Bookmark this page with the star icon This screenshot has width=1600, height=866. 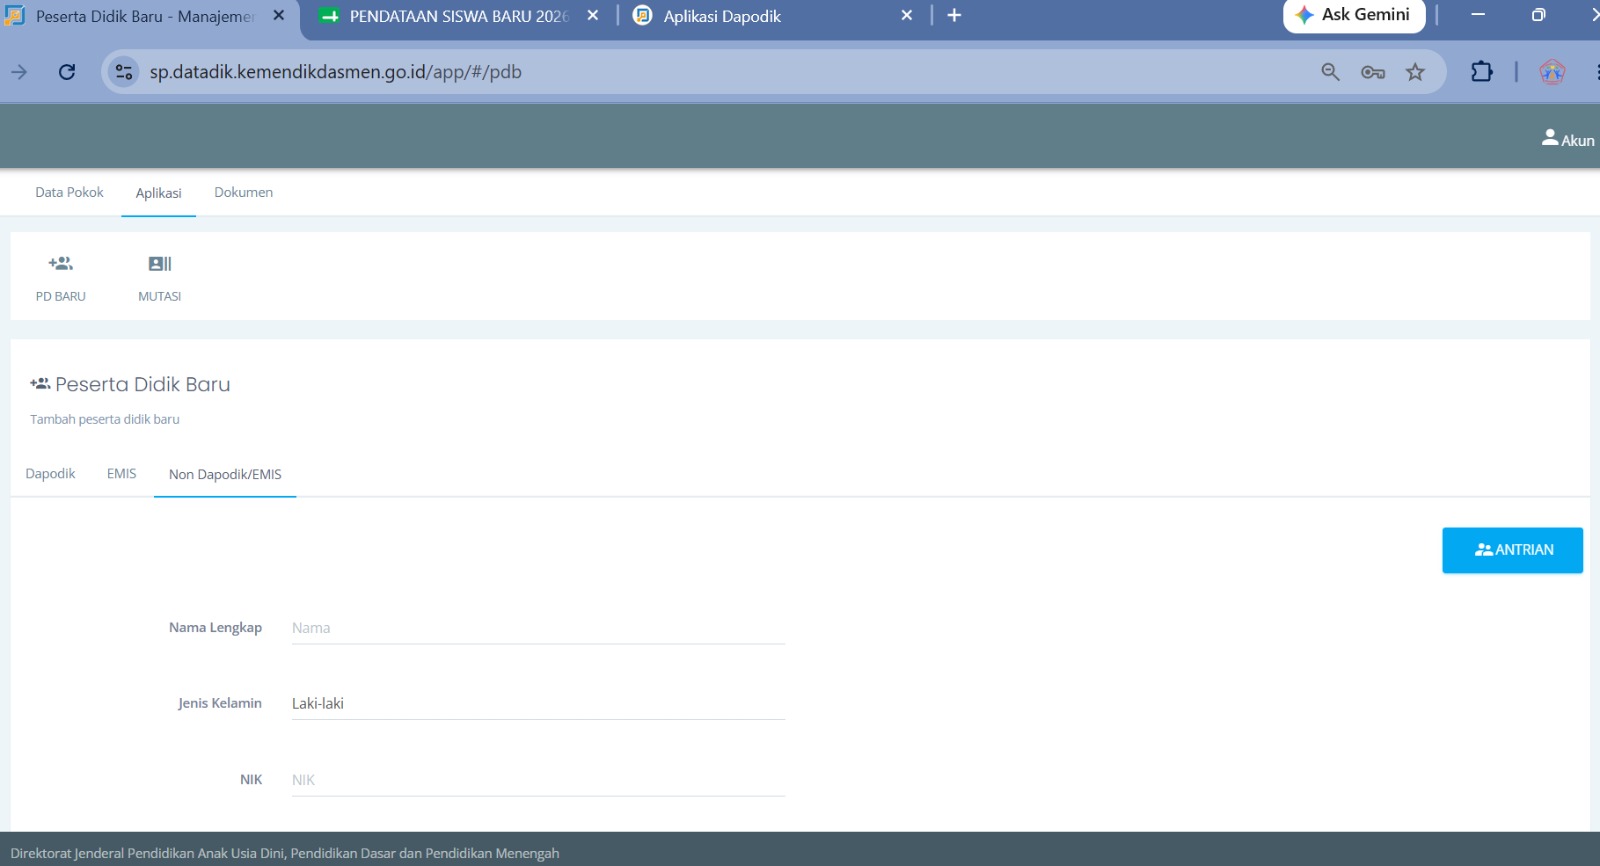pos(1415,72)
